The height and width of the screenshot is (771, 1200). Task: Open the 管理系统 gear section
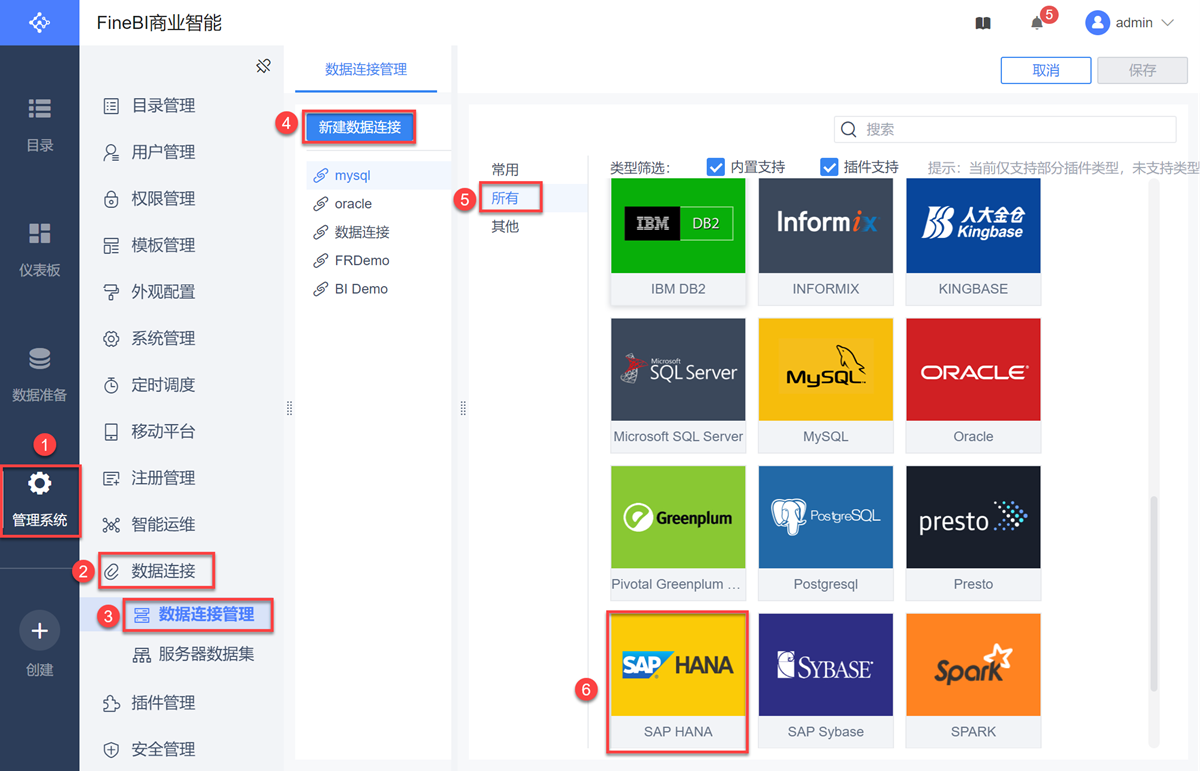(x=39, y=500)
